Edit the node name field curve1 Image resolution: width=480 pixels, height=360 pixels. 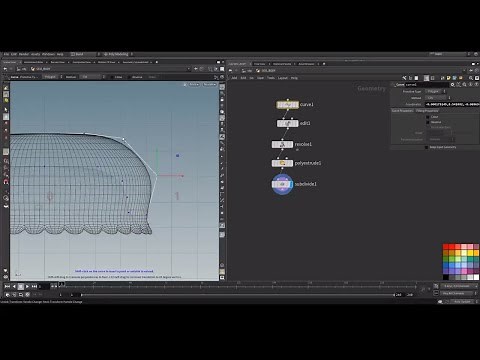[x=427, y=85]
